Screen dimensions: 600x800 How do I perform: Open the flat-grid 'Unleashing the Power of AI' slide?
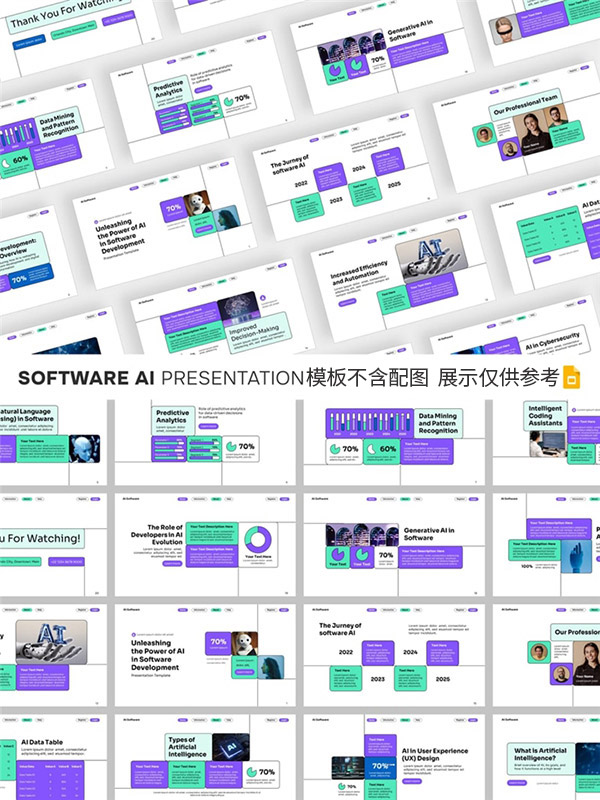point(205,655)
